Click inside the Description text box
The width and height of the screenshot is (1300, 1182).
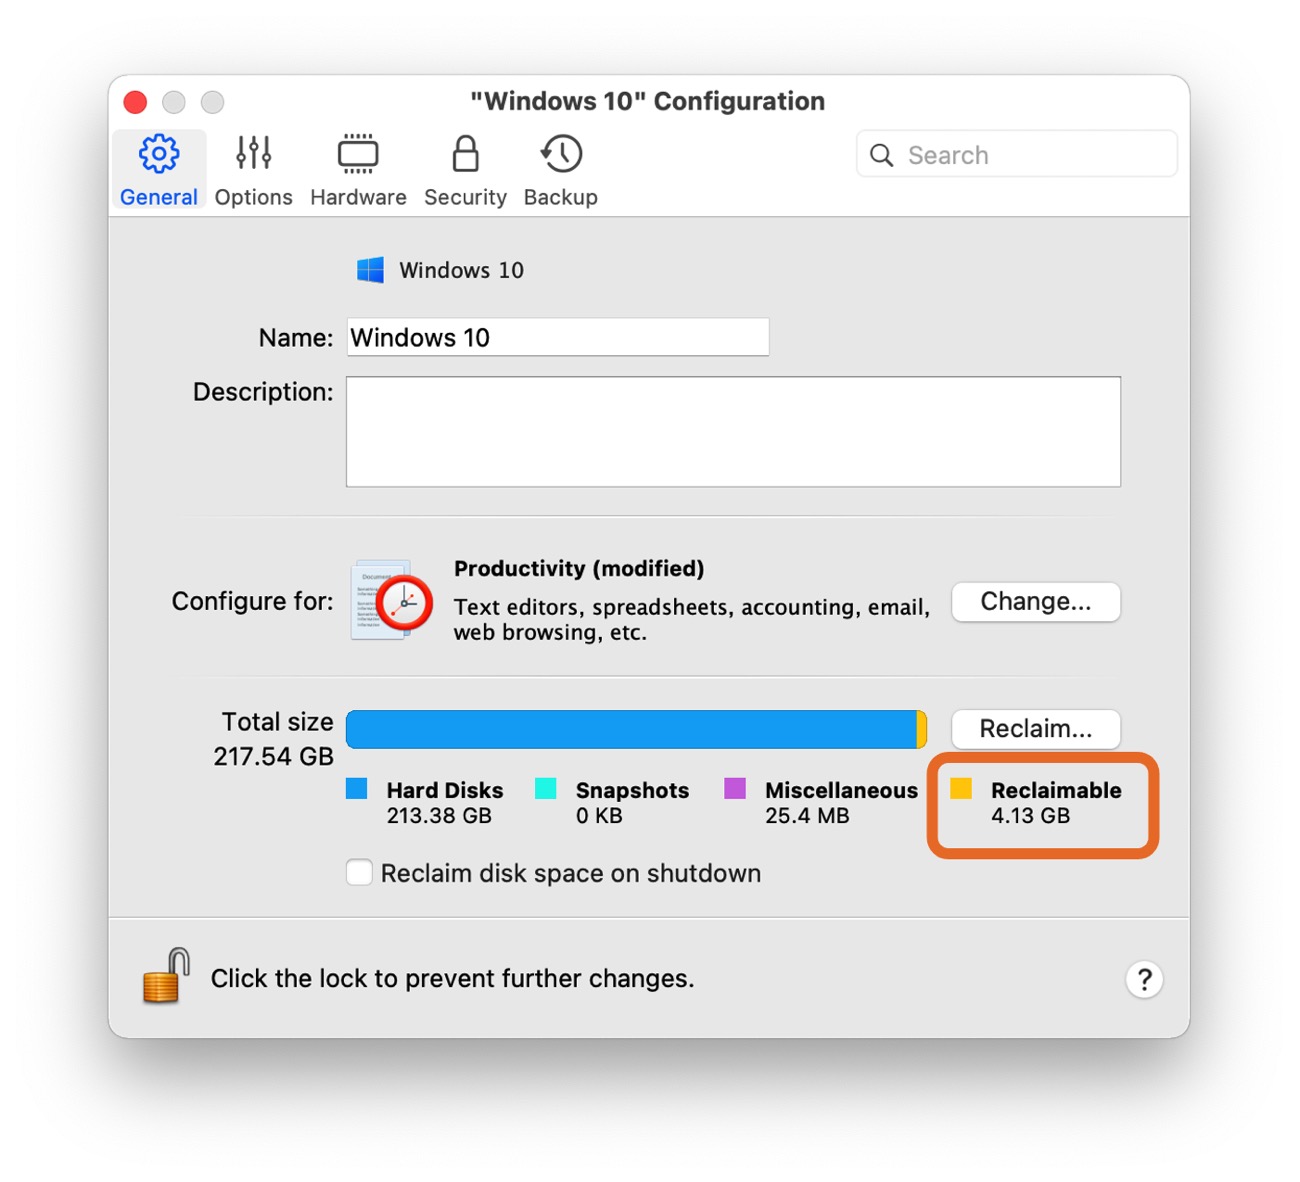pos(733,432)
